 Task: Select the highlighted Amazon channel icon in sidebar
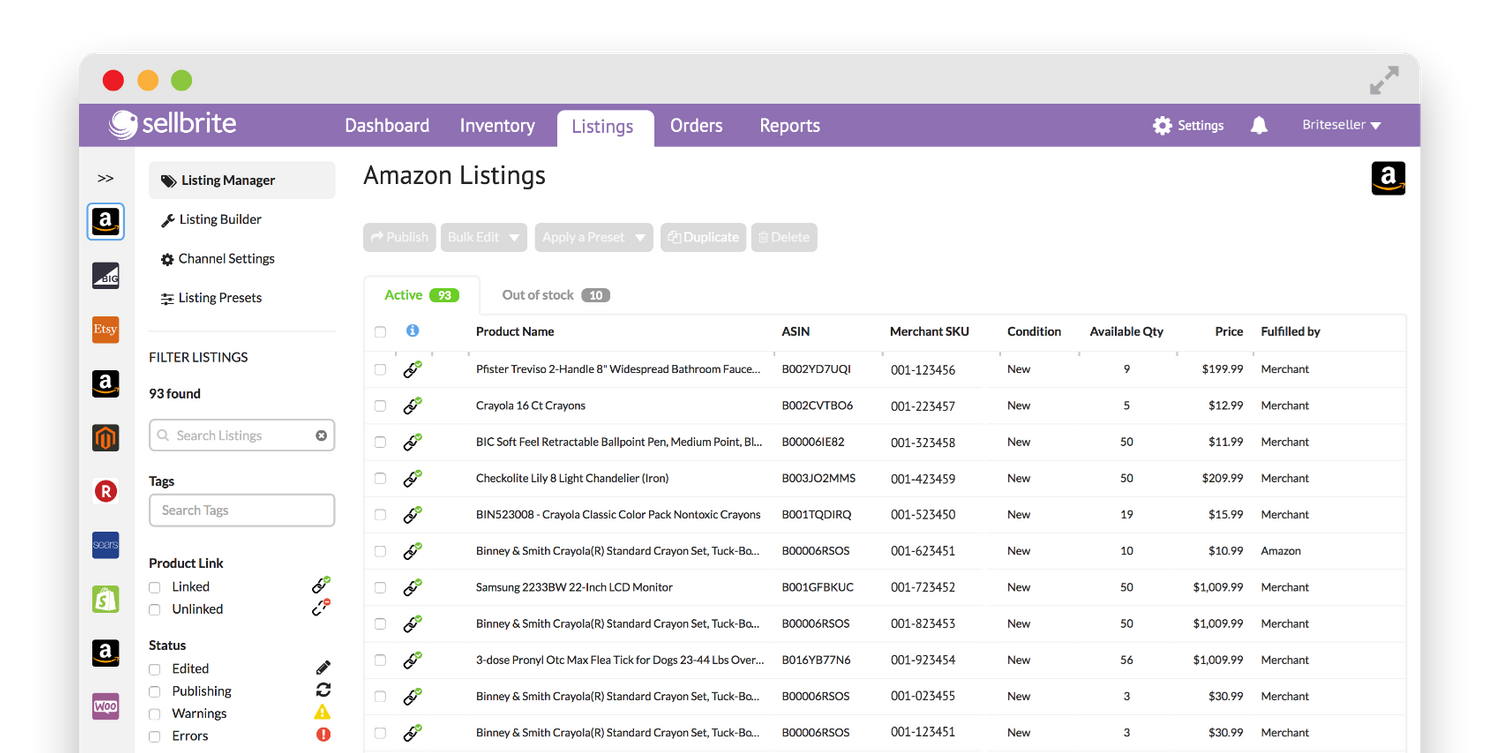tap(106, 222)
